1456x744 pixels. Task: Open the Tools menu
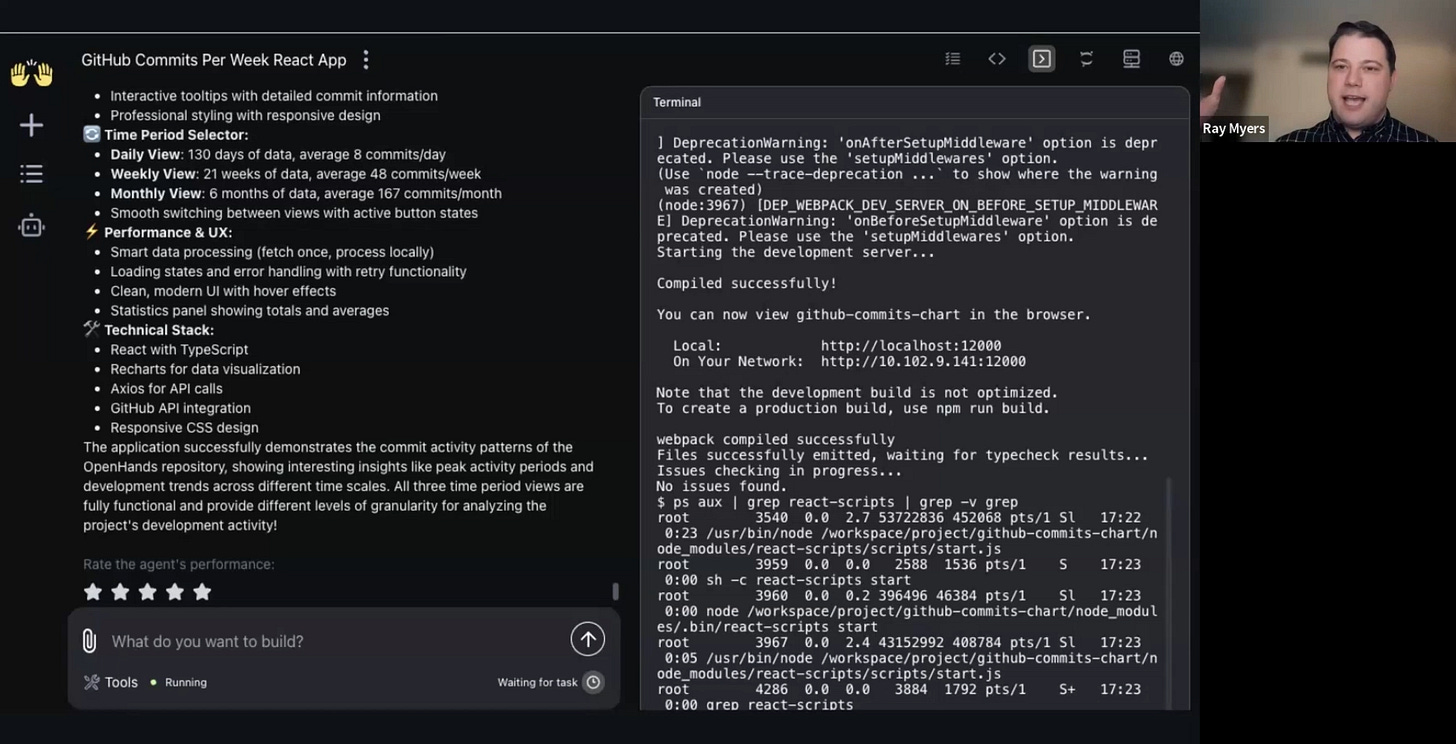[x=111, y=682]
